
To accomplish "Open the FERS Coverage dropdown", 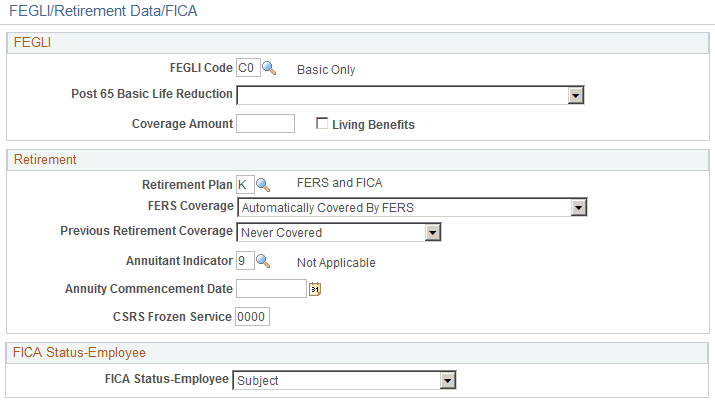I will pos(578,207).
